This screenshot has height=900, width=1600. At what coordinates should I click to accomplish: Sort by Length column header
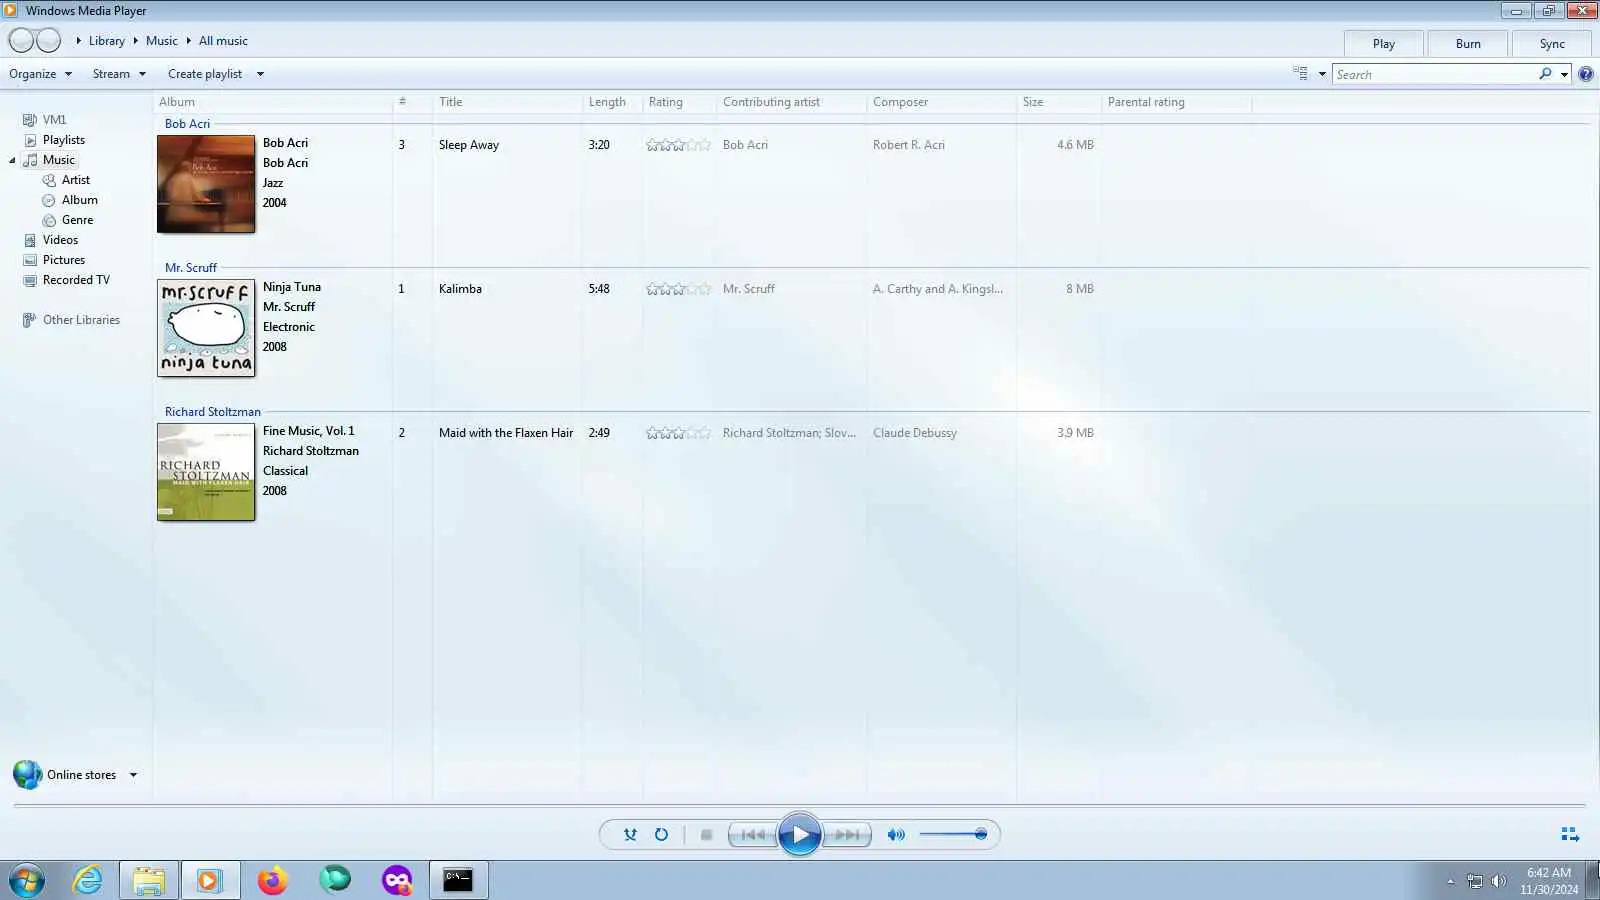[x=612, y=102]
